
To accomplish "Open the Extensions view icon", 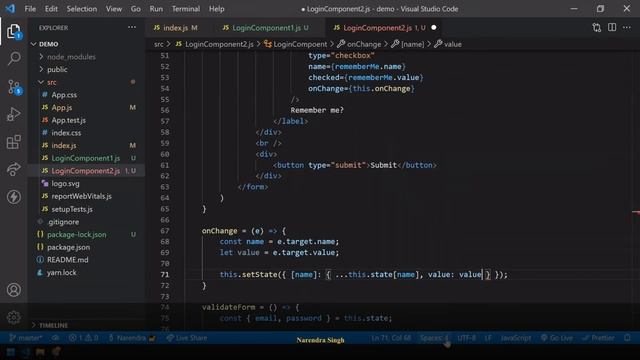I will tap(13, 142).
